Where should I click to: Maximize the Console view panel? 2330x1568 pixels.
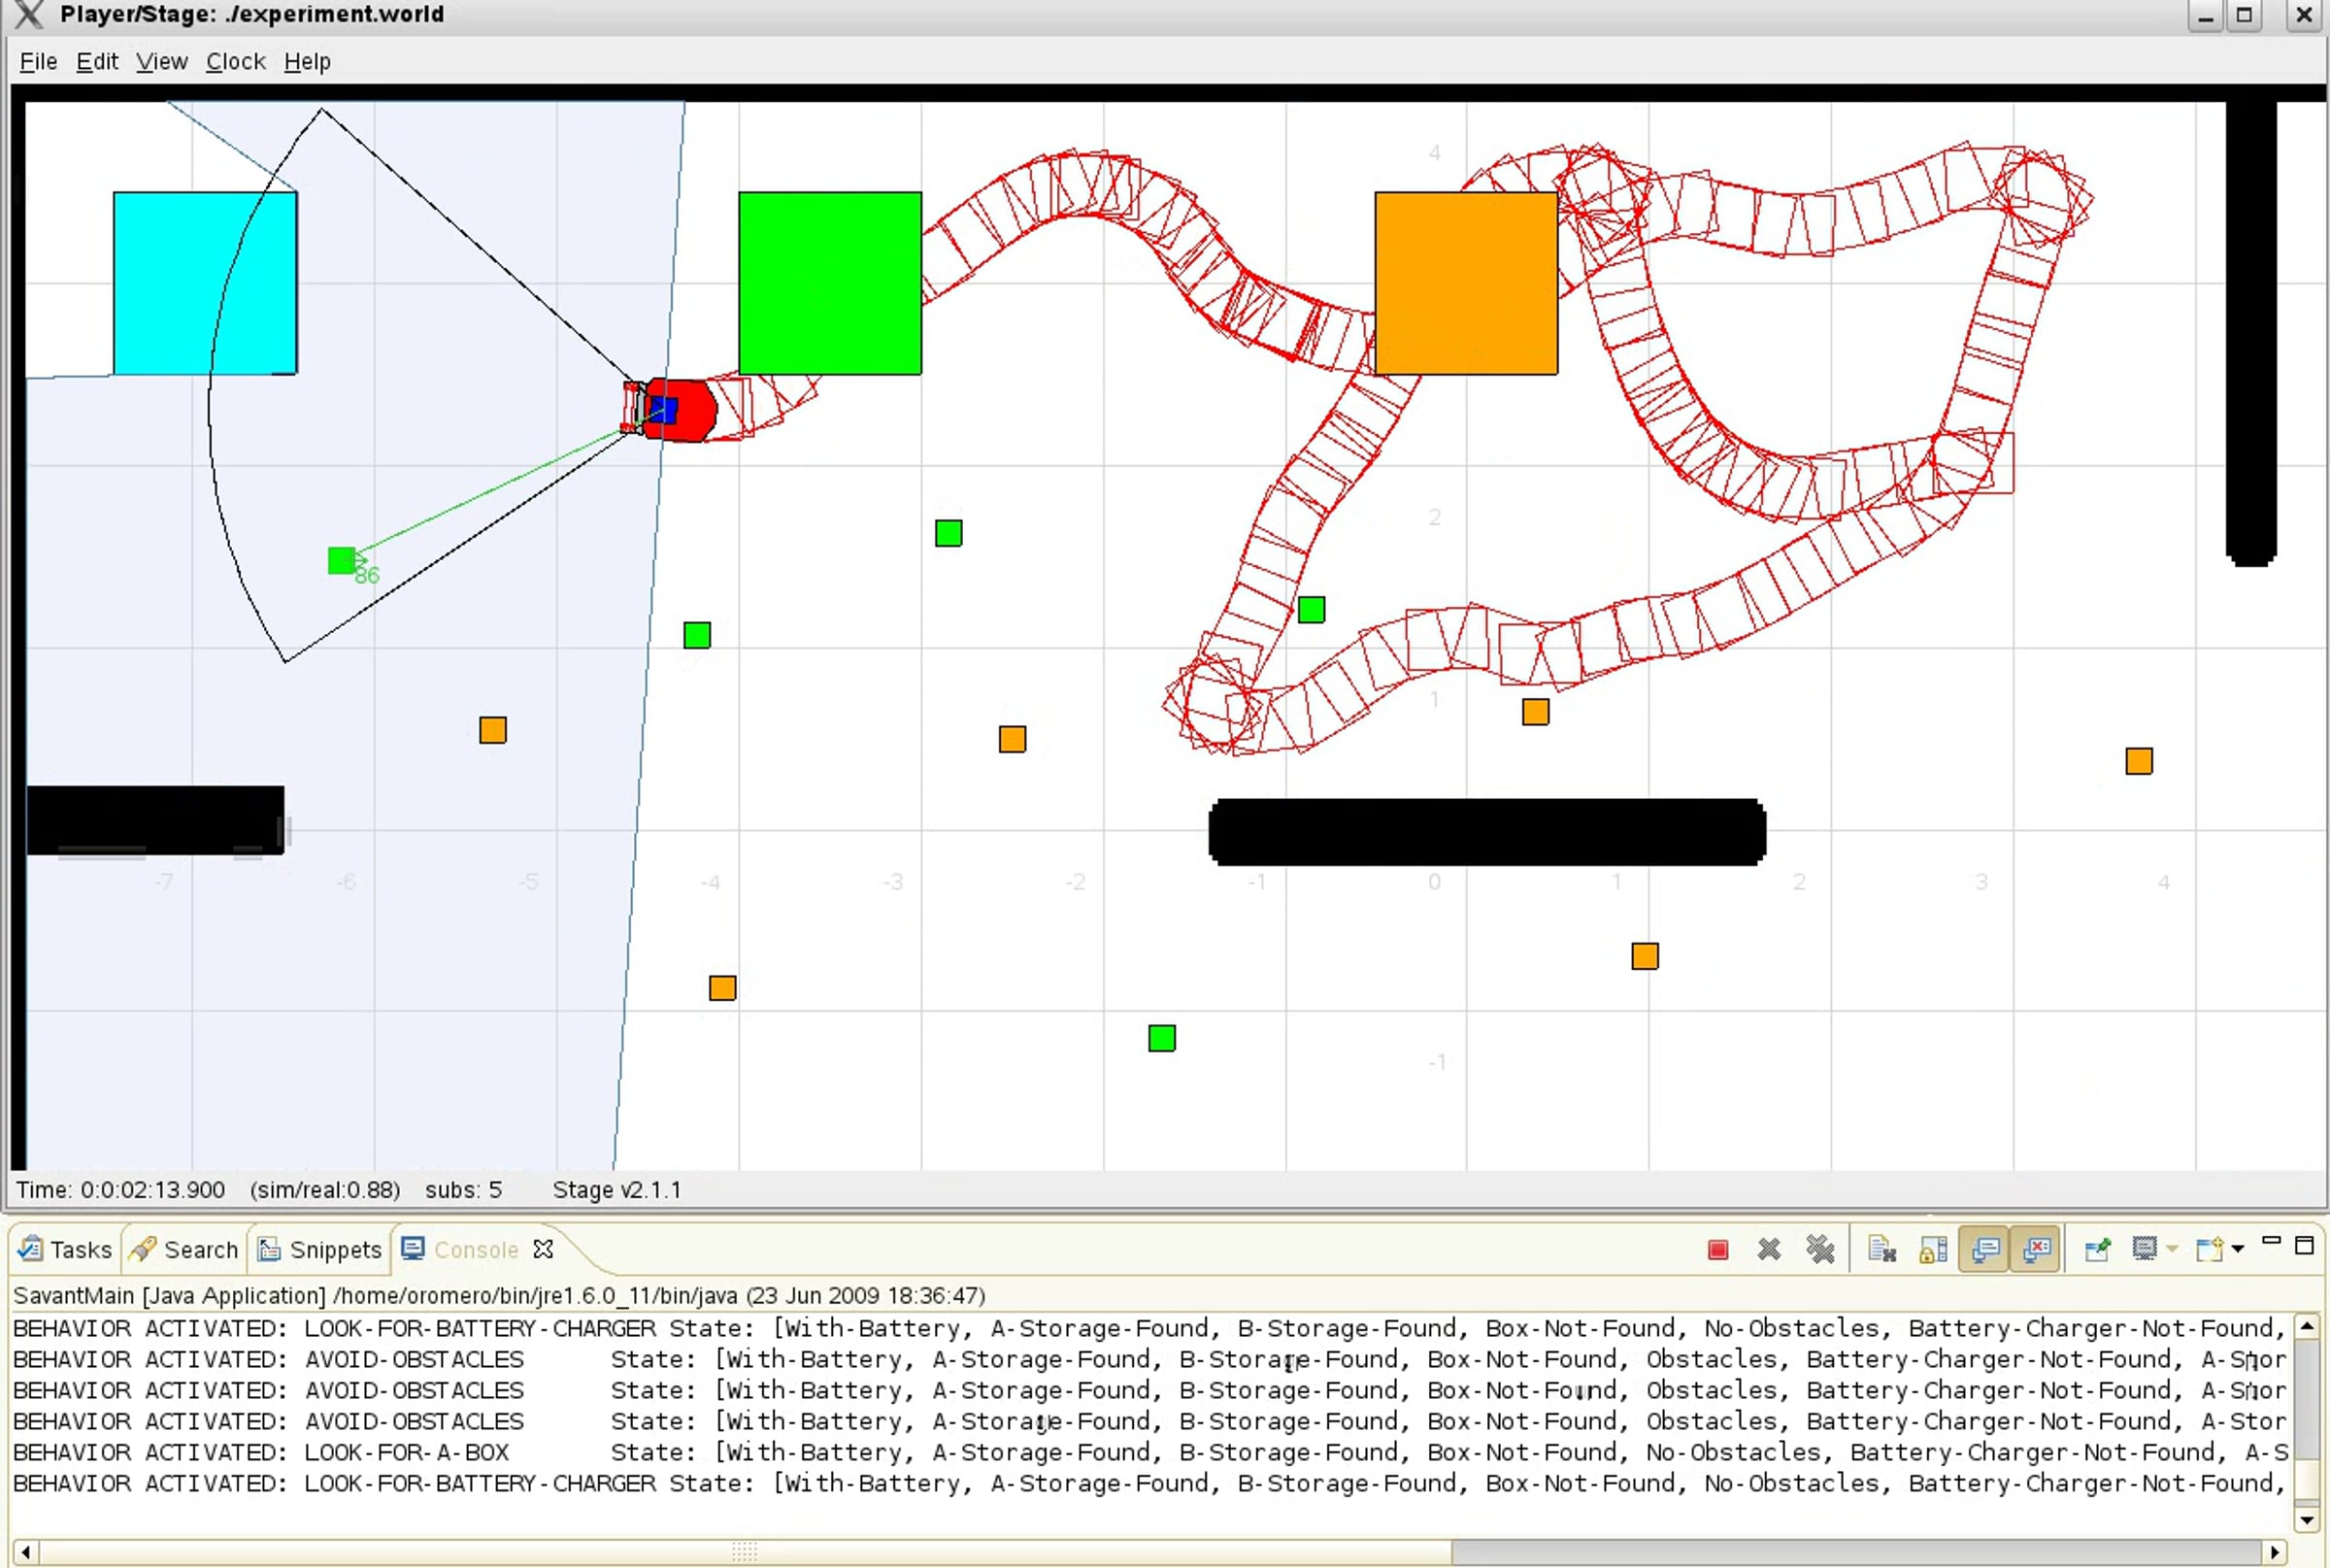[x=2305, y=1246]
